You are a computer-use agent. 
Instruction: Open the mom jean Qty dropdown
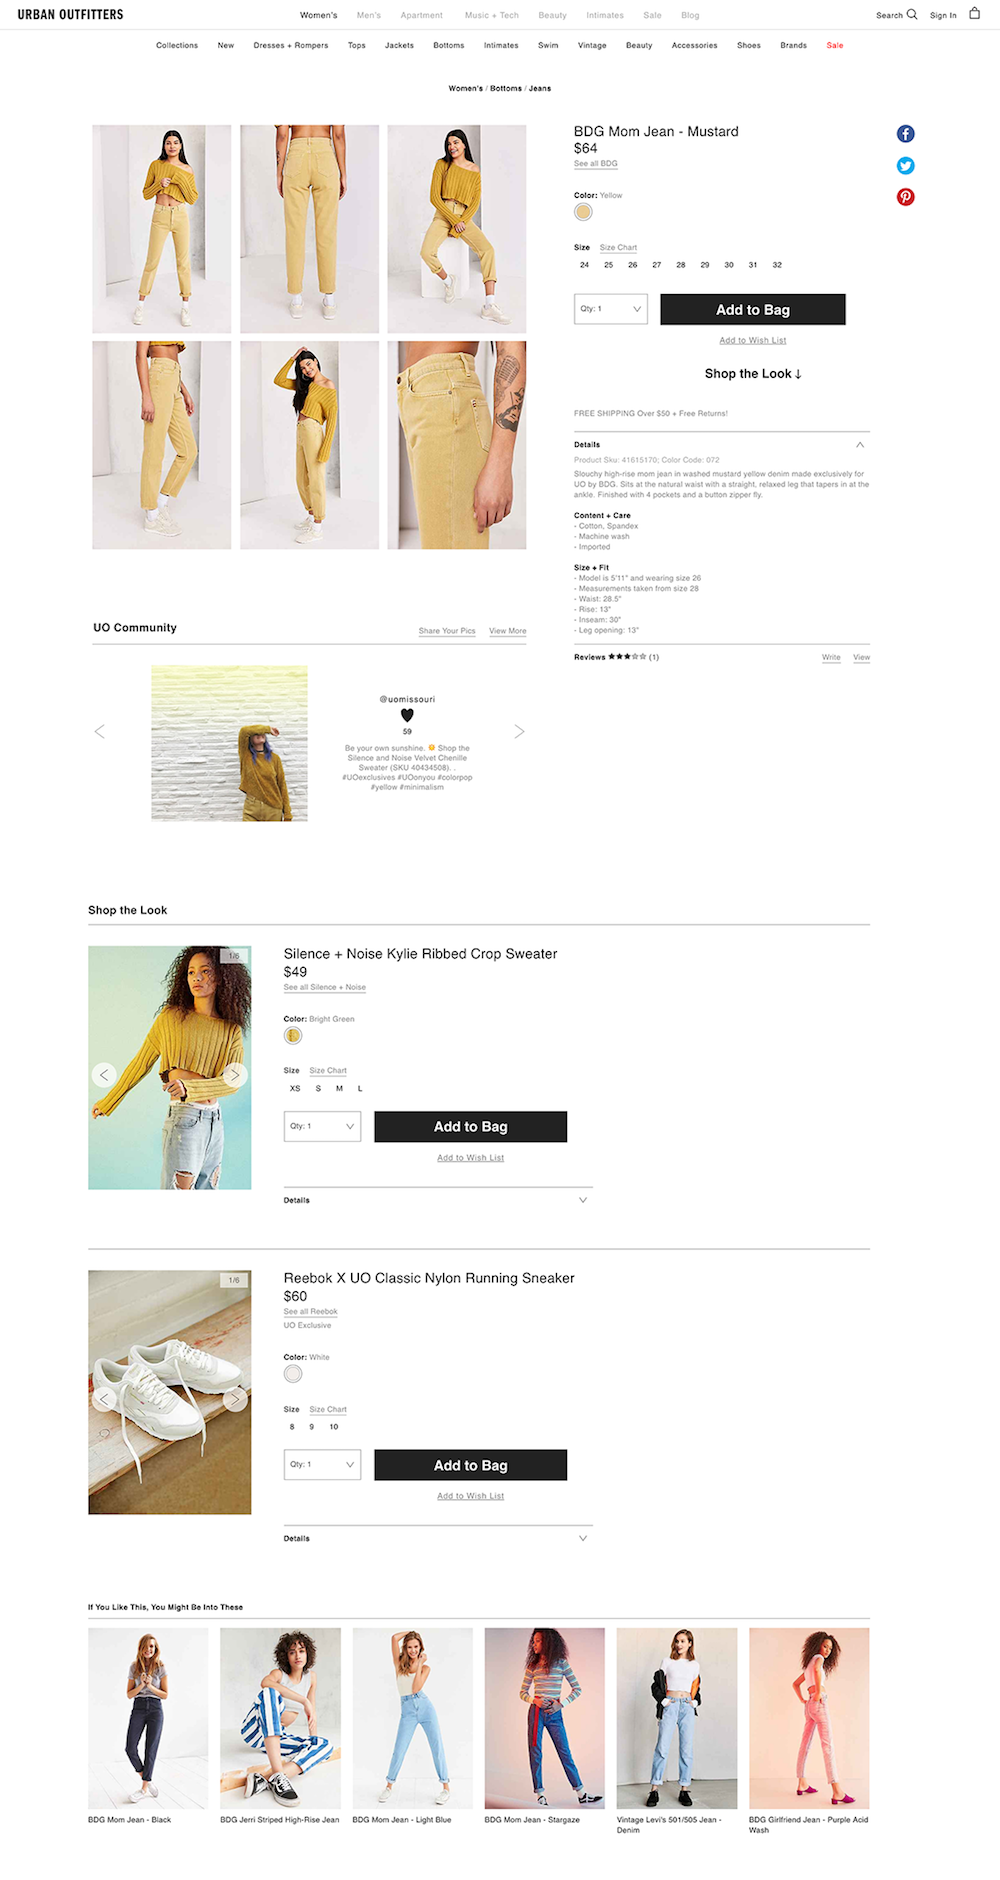click(x=611, y=309)
